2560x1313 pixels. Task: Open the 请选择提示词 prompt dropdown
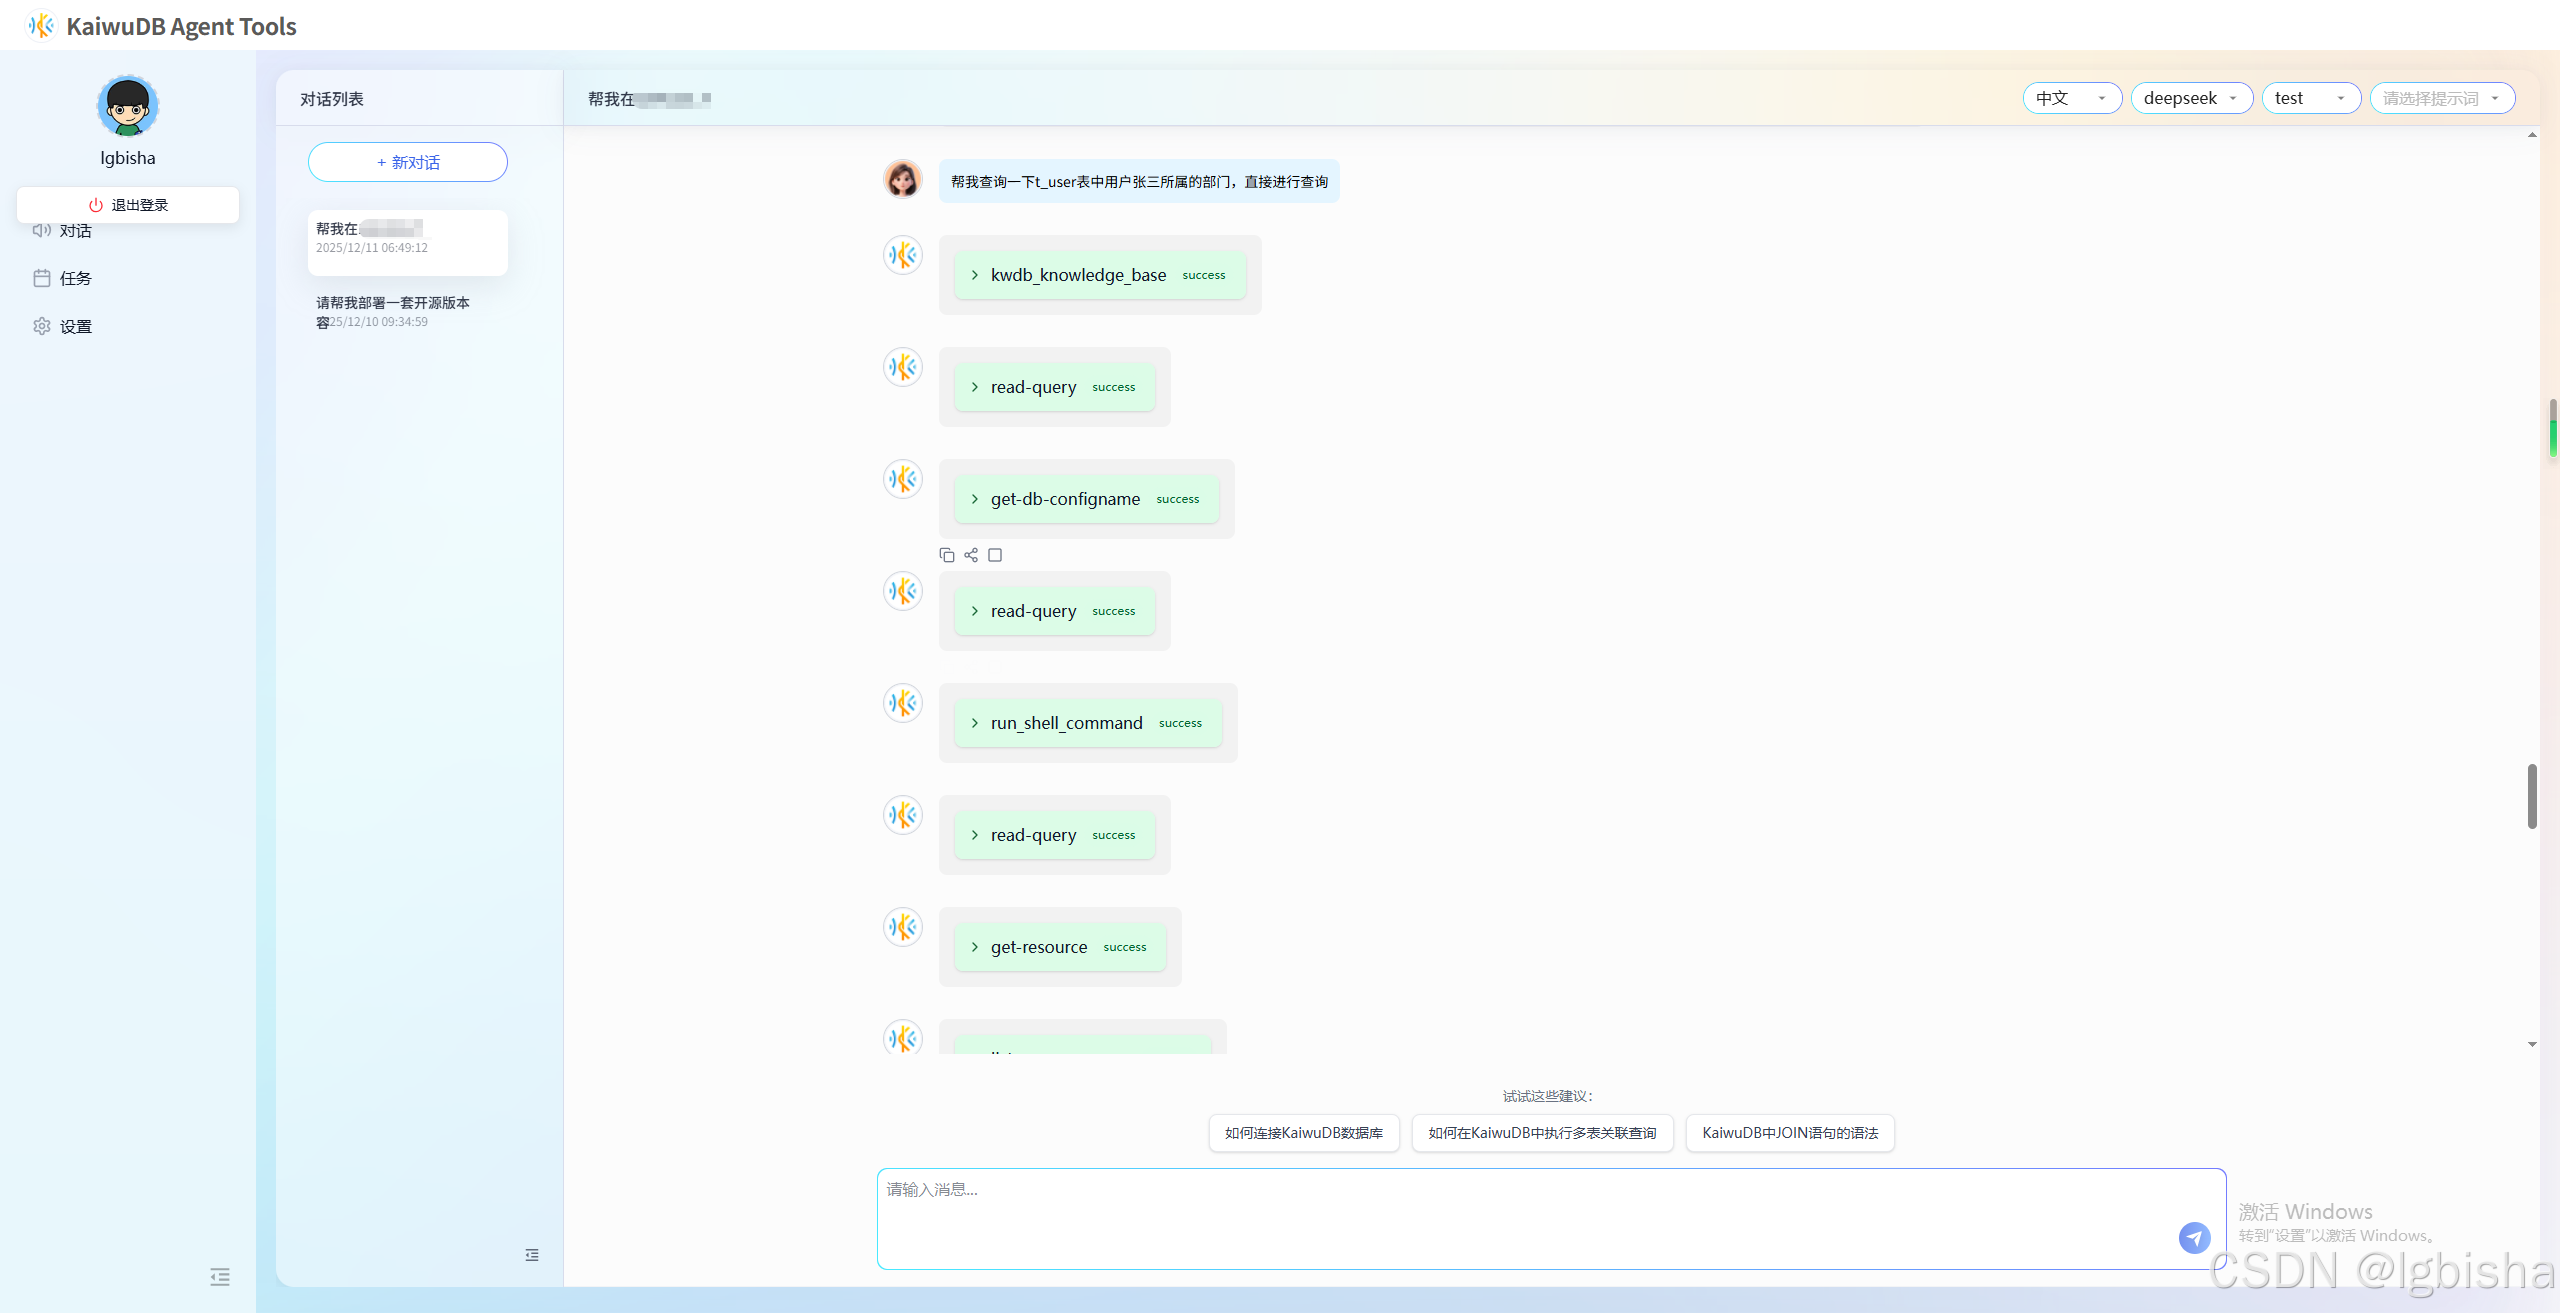[2441, 98]
